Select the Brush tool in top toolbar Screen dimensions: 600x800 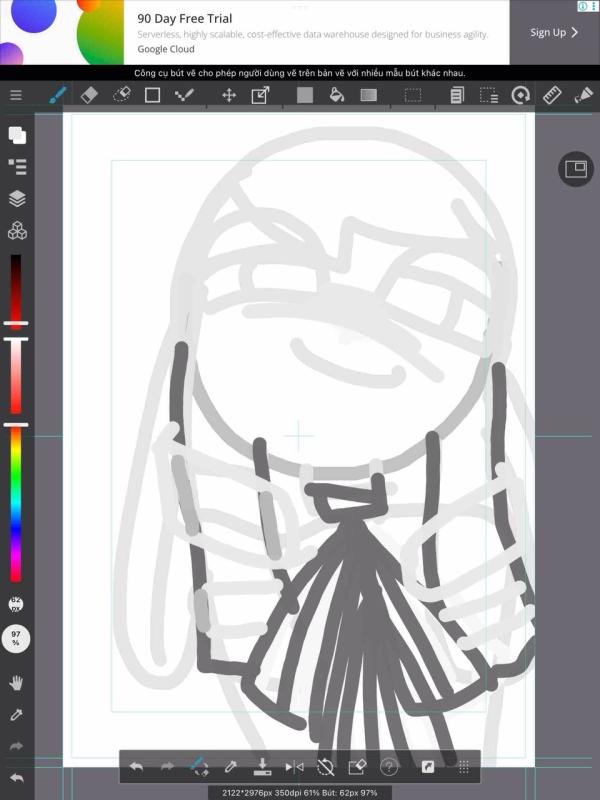coord(58,95)
